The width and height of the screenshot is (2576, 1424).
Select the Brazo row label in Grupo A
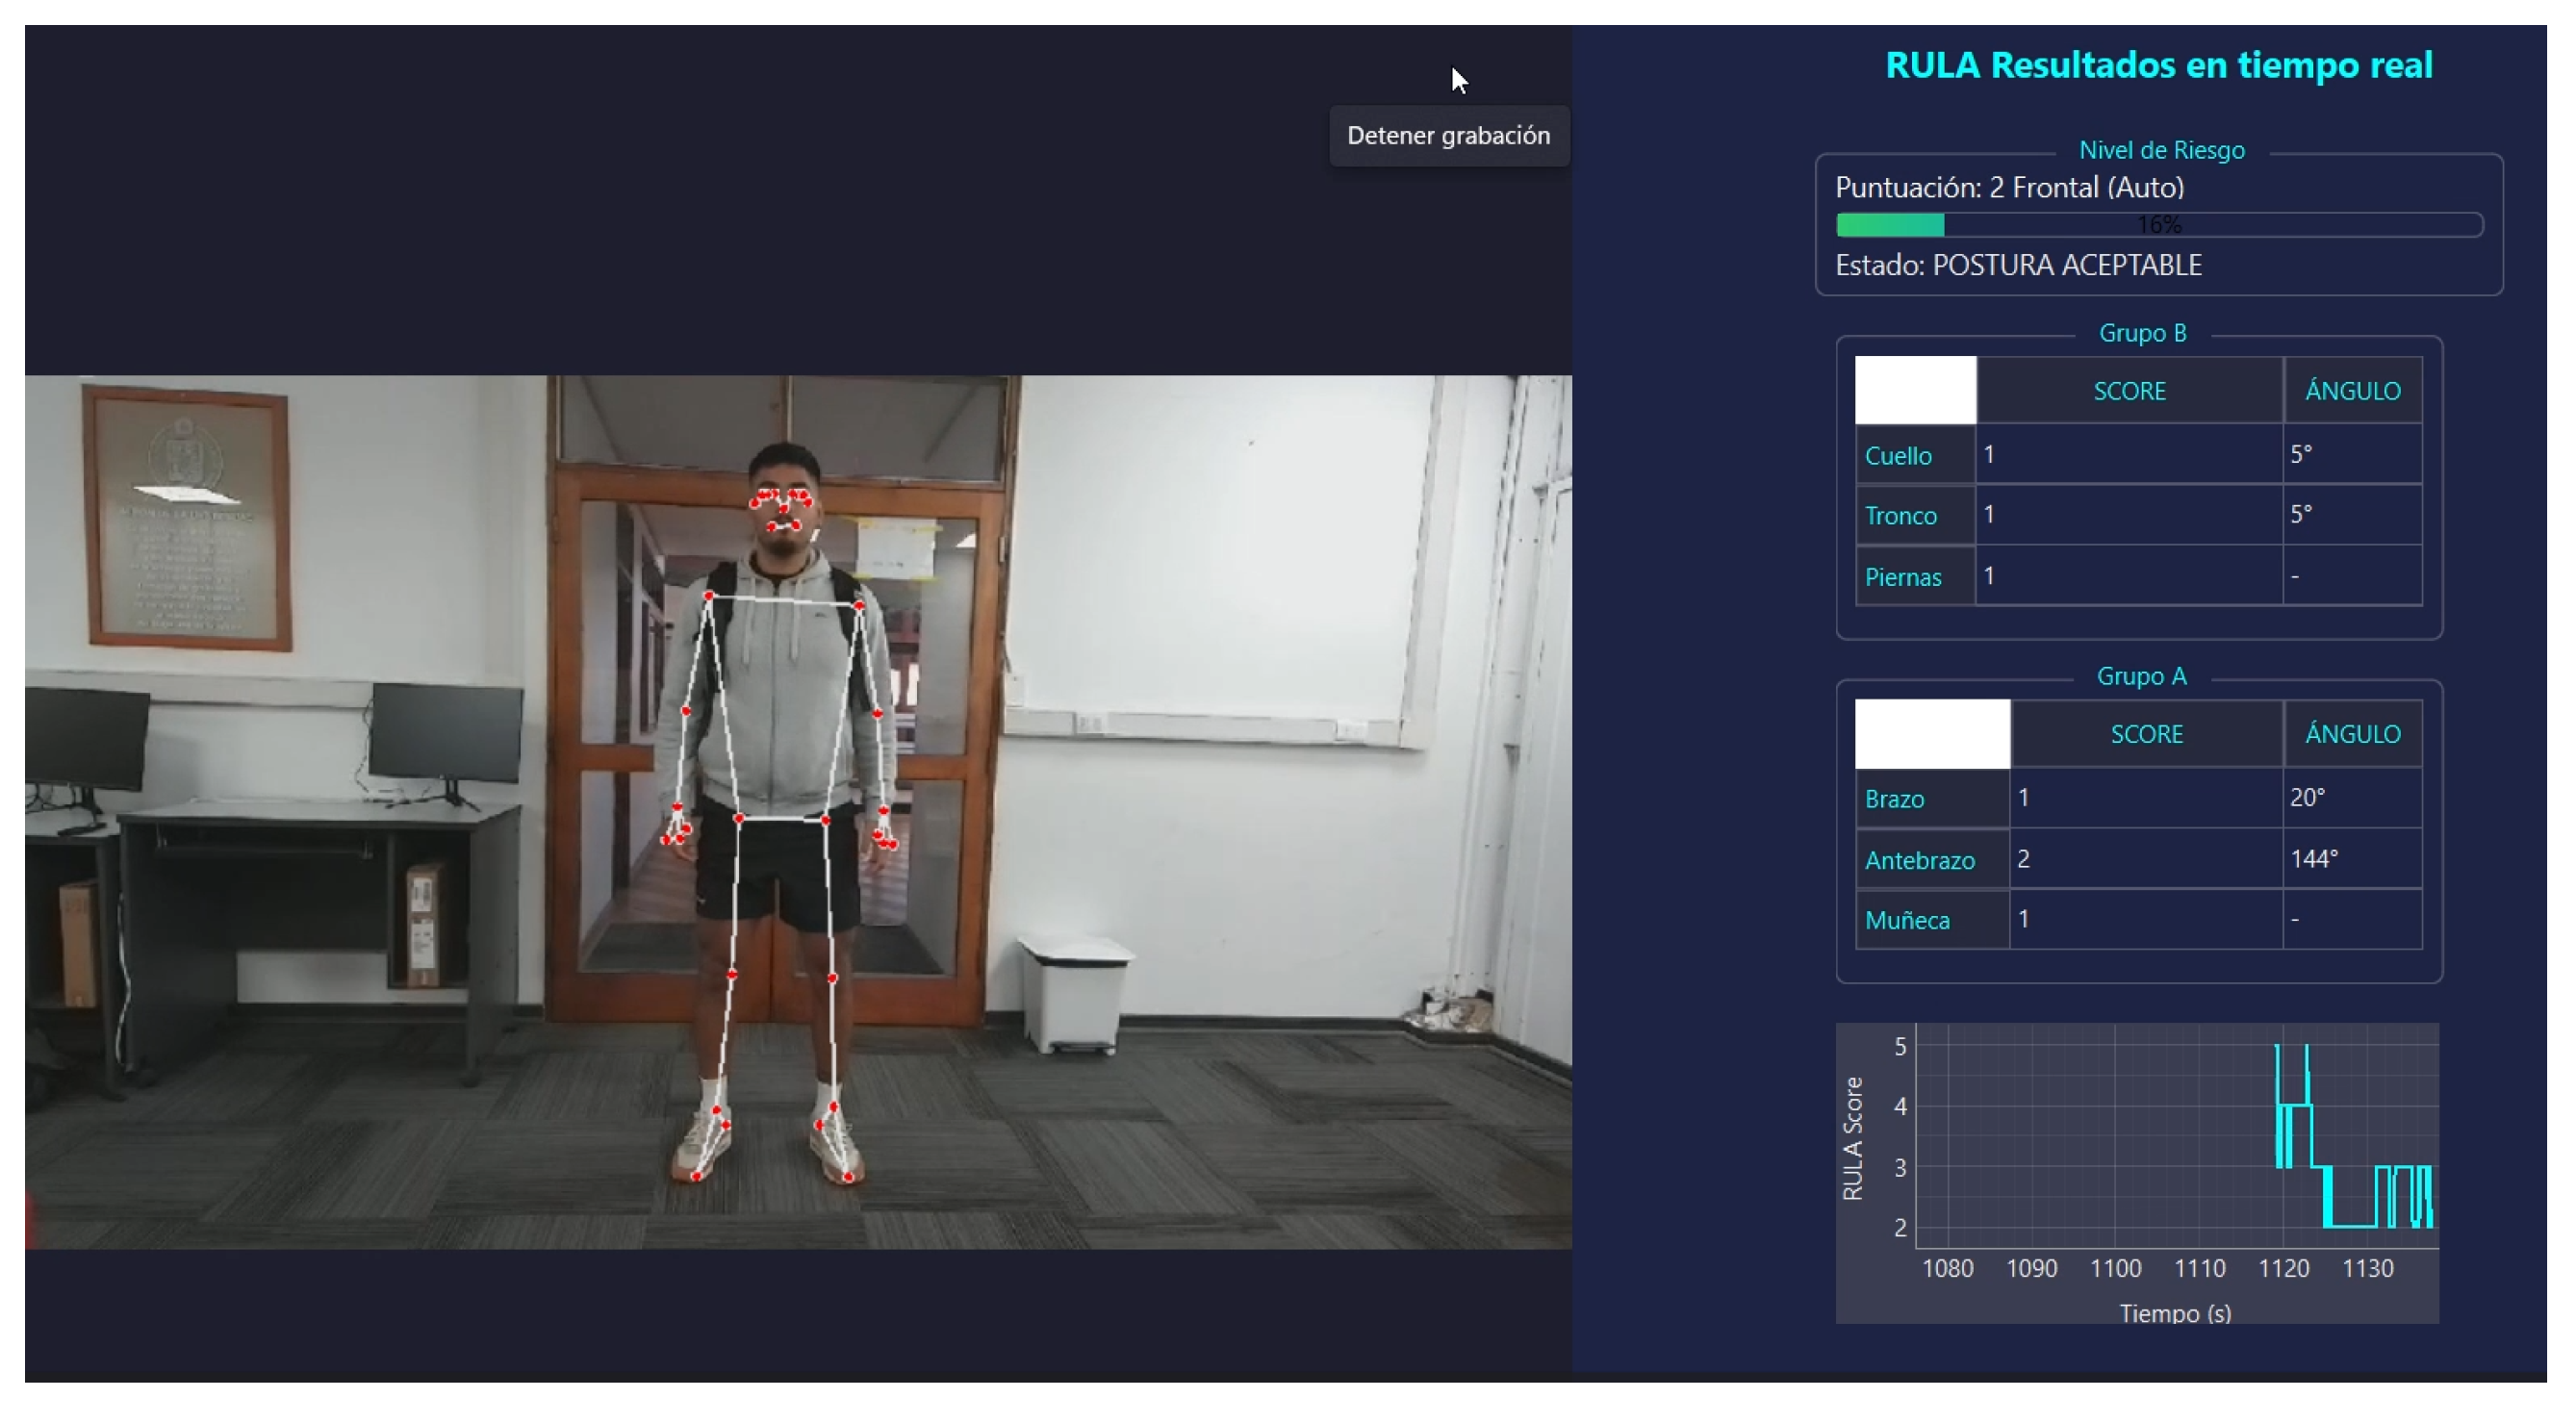point(1894,799)
